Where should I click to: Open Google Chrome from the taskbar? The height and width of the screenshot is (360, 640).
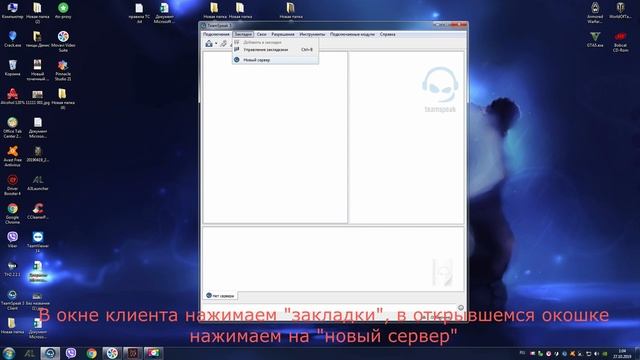pyautogui.click(x=91, y=353)
